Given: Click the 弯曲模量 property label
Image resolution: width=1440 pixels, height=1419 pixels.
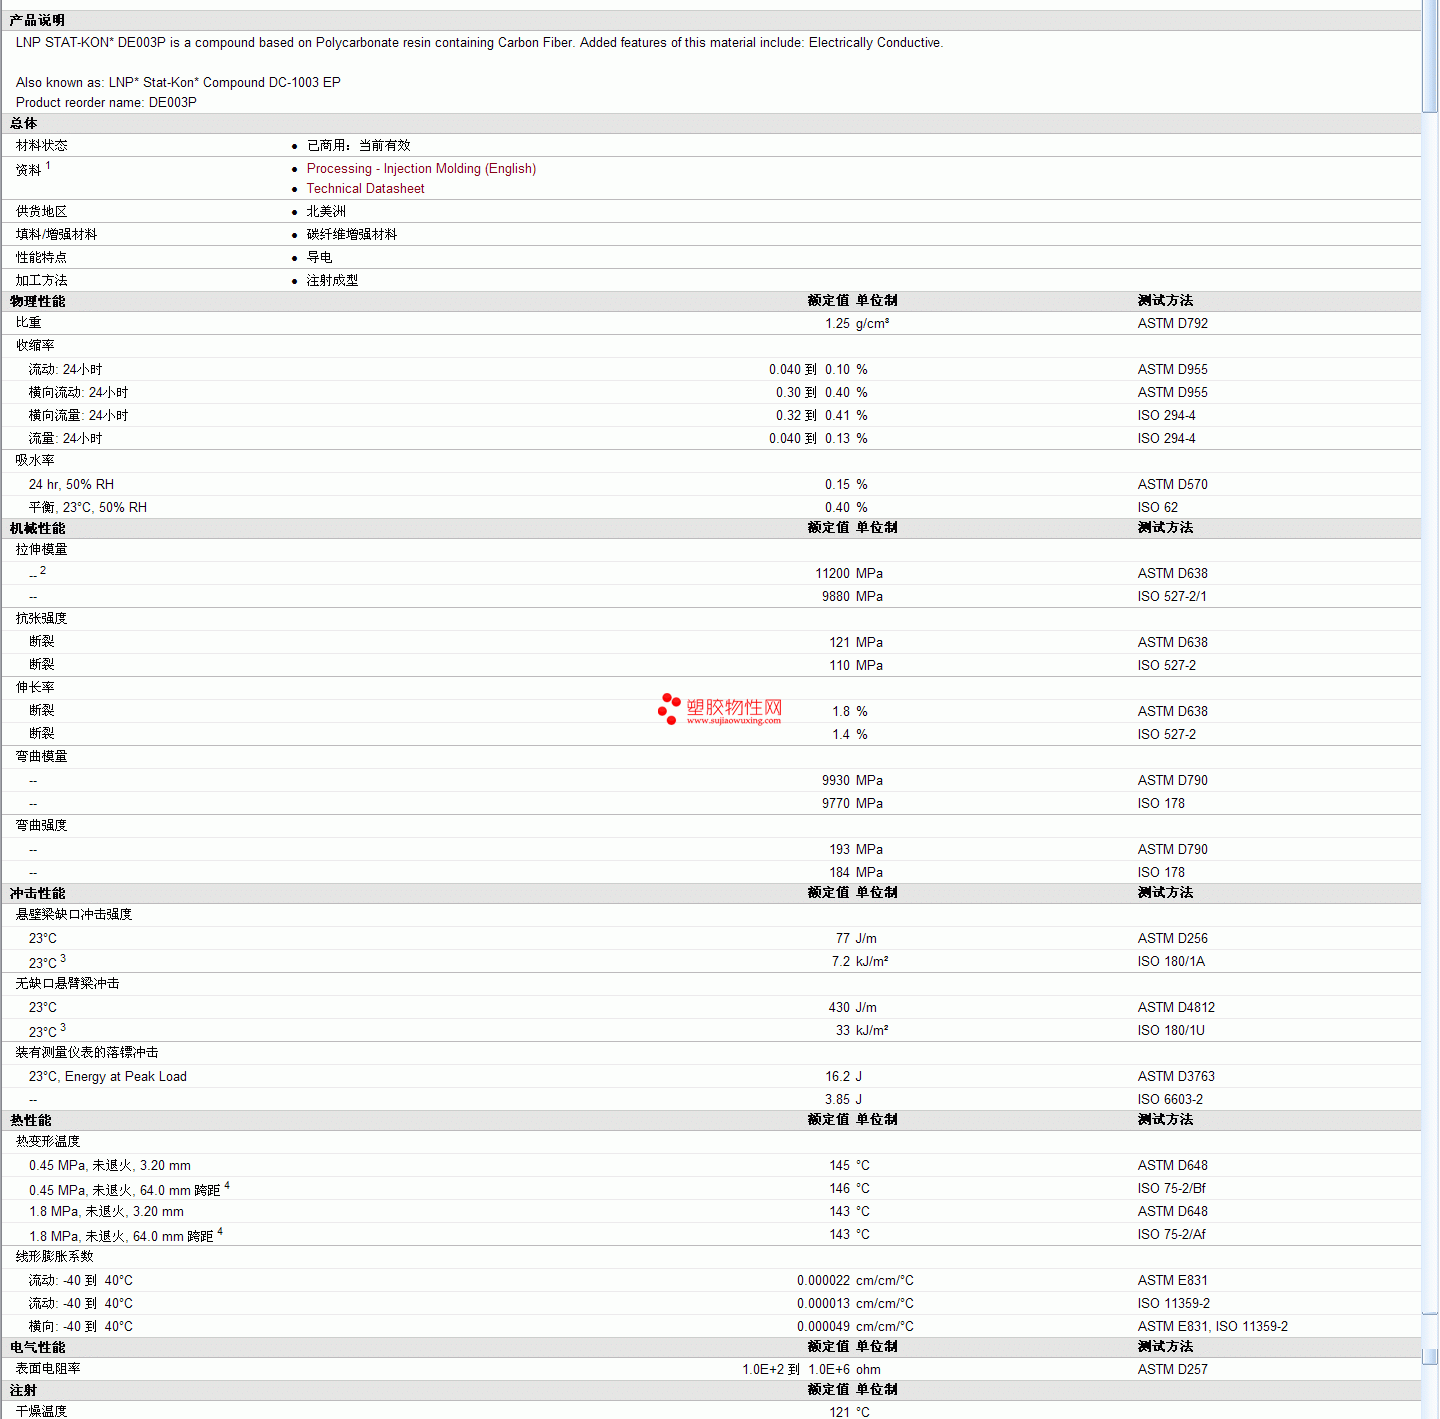Looking at the screenshot, I should pyautogui.click(x=42, y=757).
